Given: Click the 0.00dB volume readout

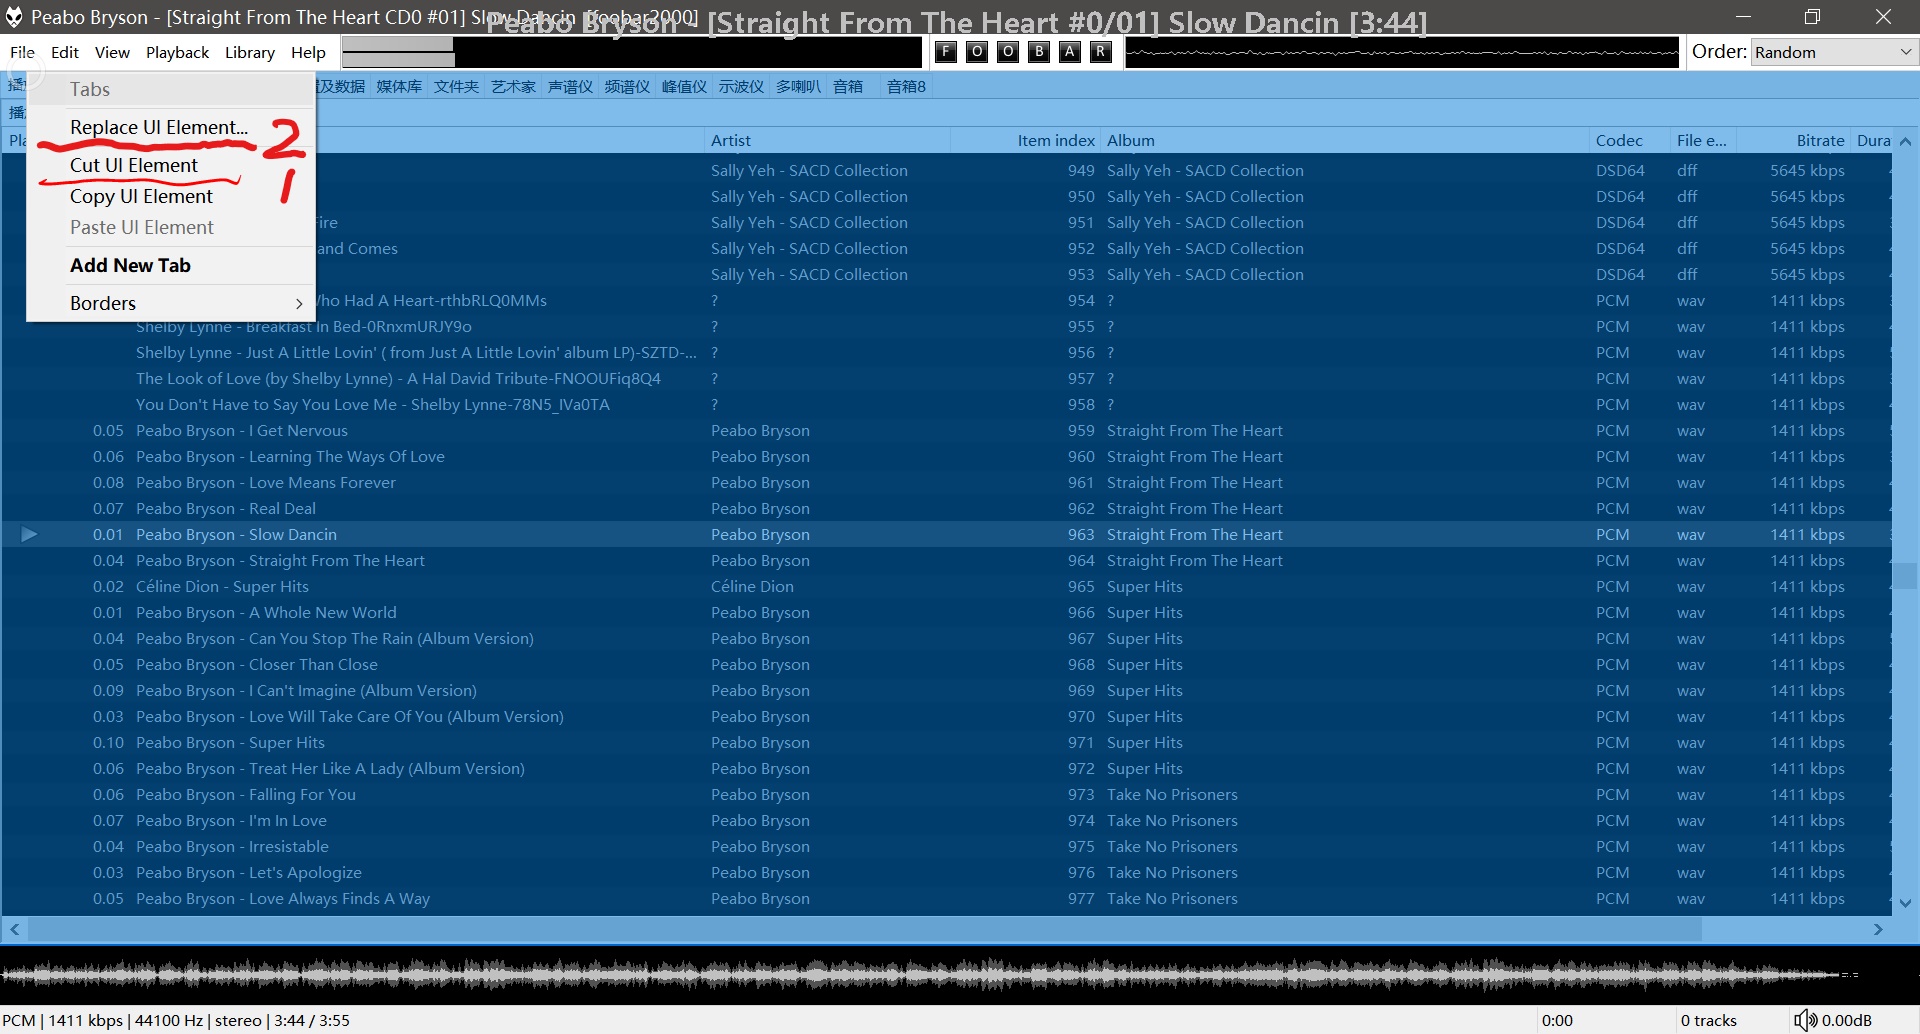Looking at the screenshot, I should [x=1847, y=1020].
